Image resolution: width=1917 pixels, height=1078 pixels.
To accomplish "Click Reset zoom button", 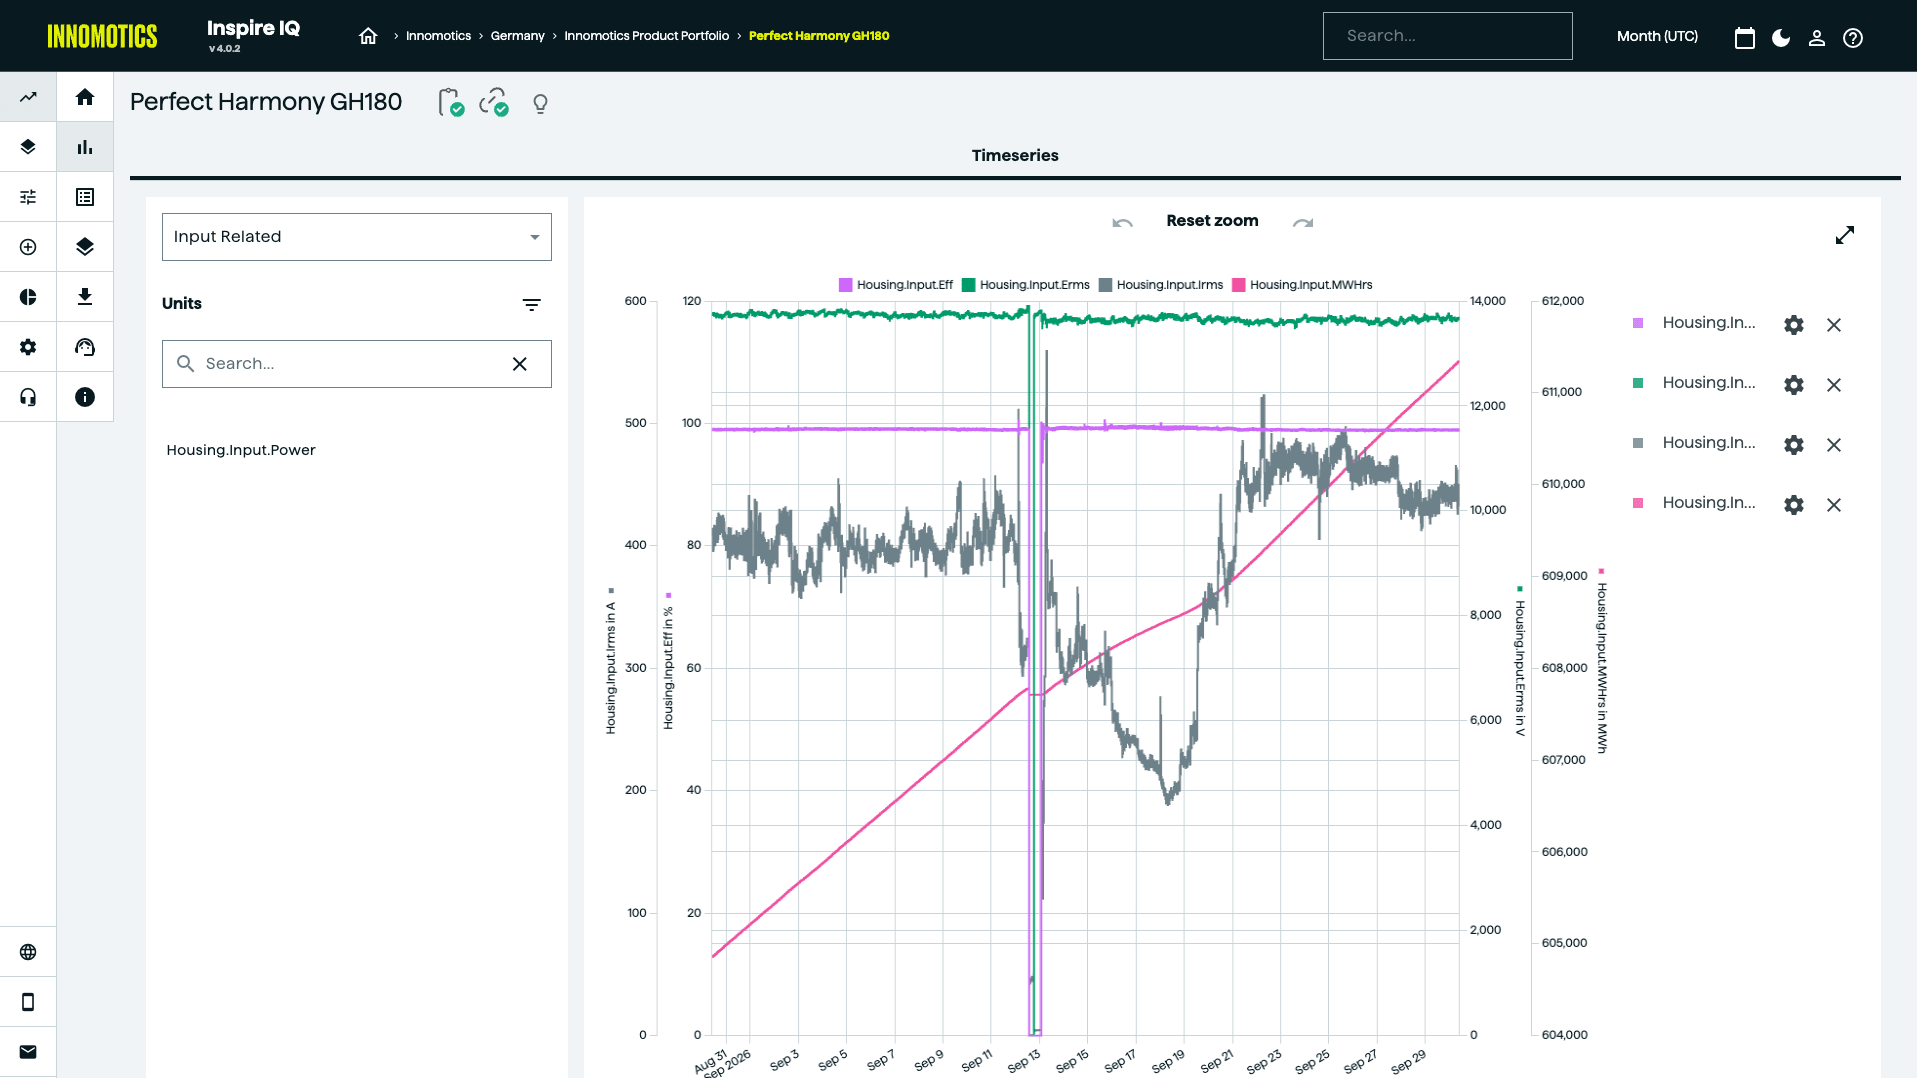I will 1212,221.
